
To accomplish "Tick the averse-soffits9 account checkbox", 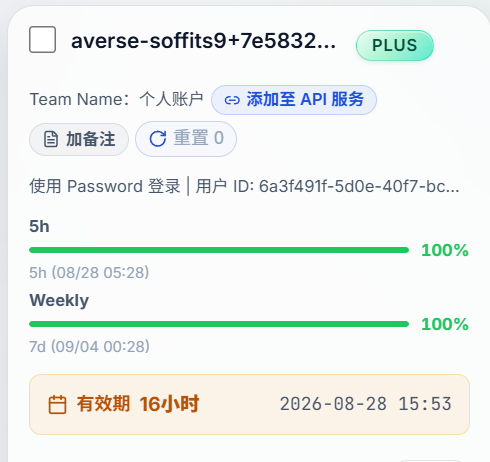I will point(42,40).
